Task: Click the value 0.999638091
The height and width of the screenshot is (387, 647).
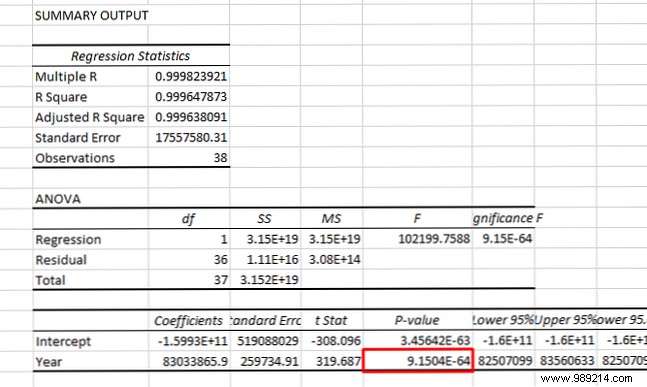Action: [x=191, y=117]
